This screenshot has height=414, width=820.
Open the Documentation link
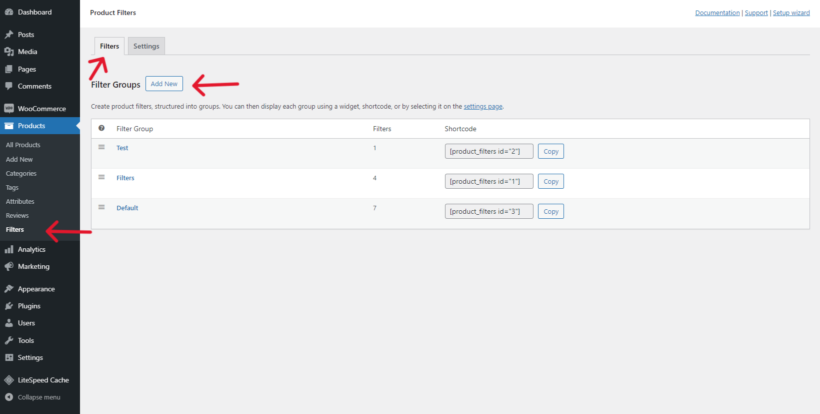[717, 13]
